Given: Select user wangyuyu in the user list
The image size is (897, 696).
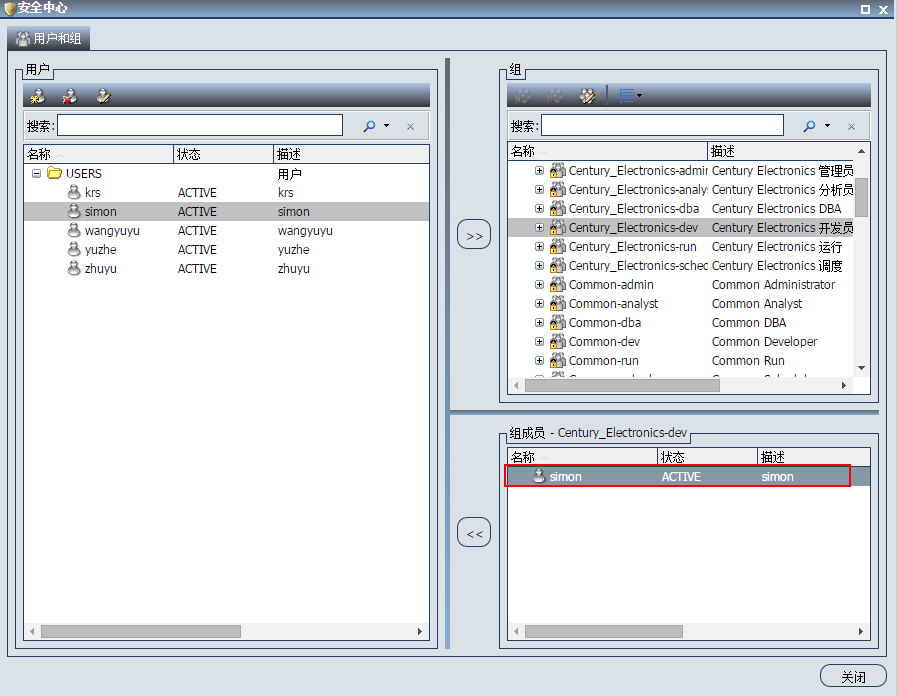Looking at the screenshot, I should 111,231.
